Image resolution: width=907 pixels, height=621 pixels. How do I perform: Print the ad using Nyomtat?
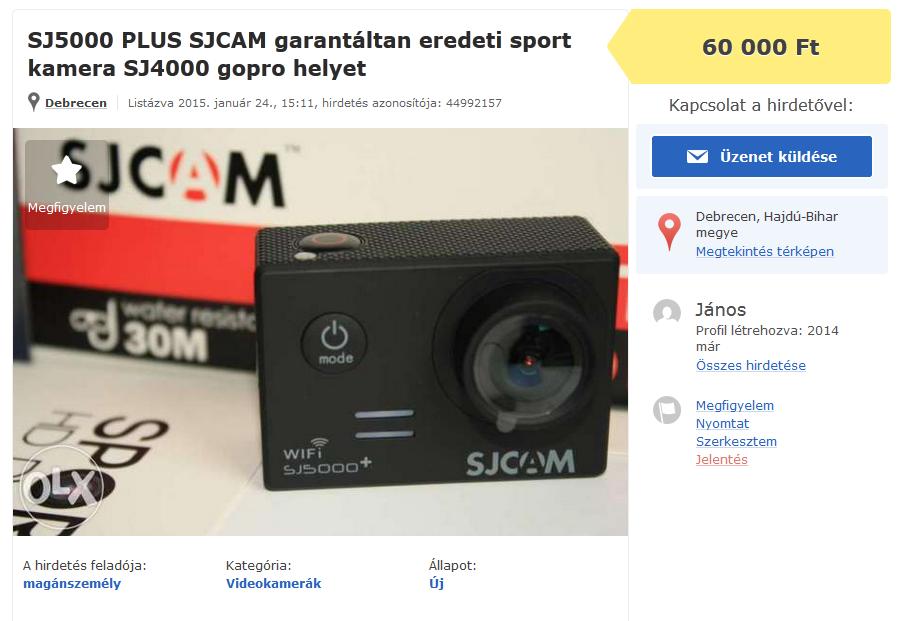pos(722,423)
